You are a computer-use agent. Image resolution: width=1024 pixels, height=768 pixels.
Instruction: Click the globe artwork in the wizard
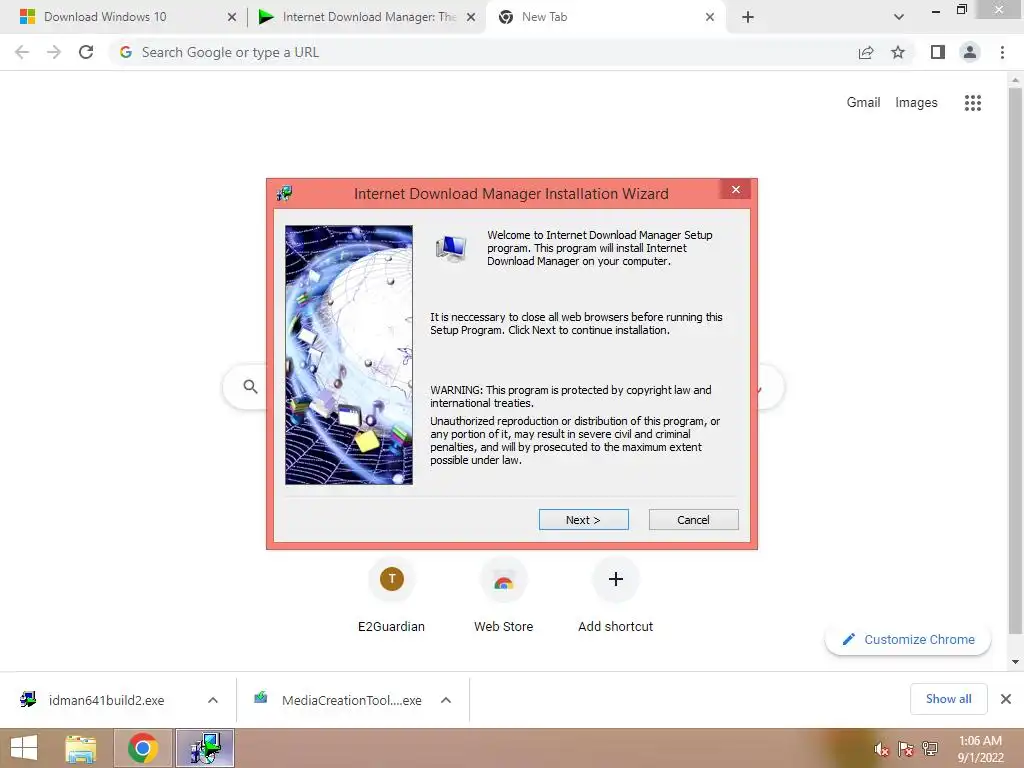(x=349, y=355)
